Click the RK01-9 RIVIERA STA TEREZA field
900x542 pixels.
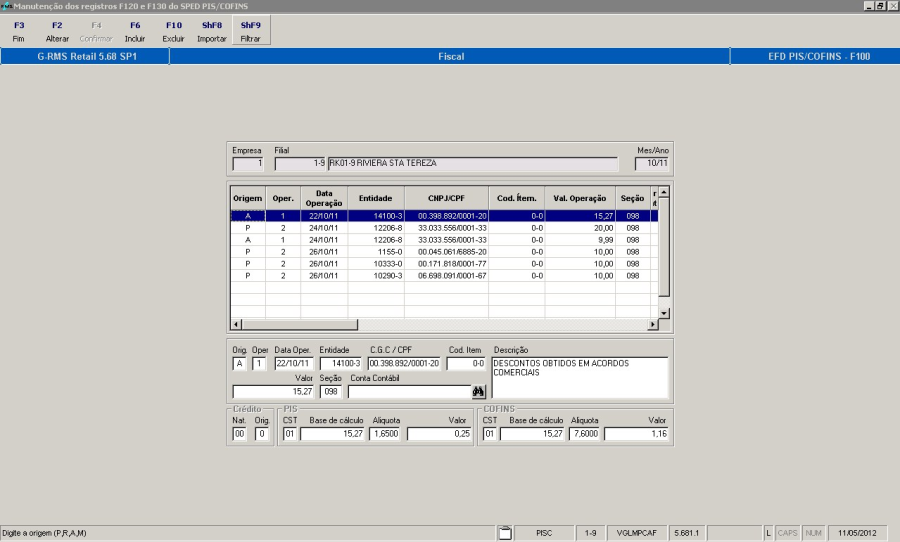coord(473,164)
